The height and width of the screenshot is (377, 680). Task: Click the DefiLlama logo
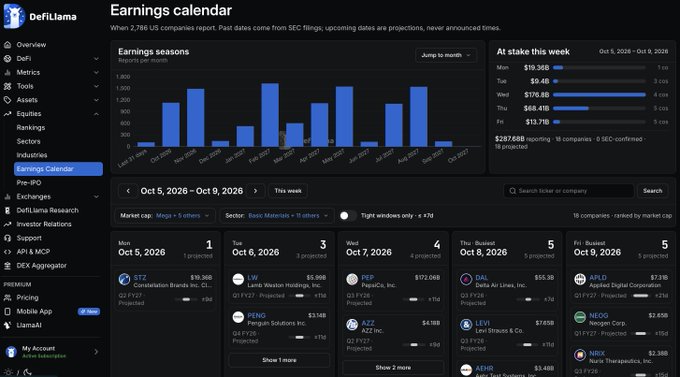pos(40,16)
